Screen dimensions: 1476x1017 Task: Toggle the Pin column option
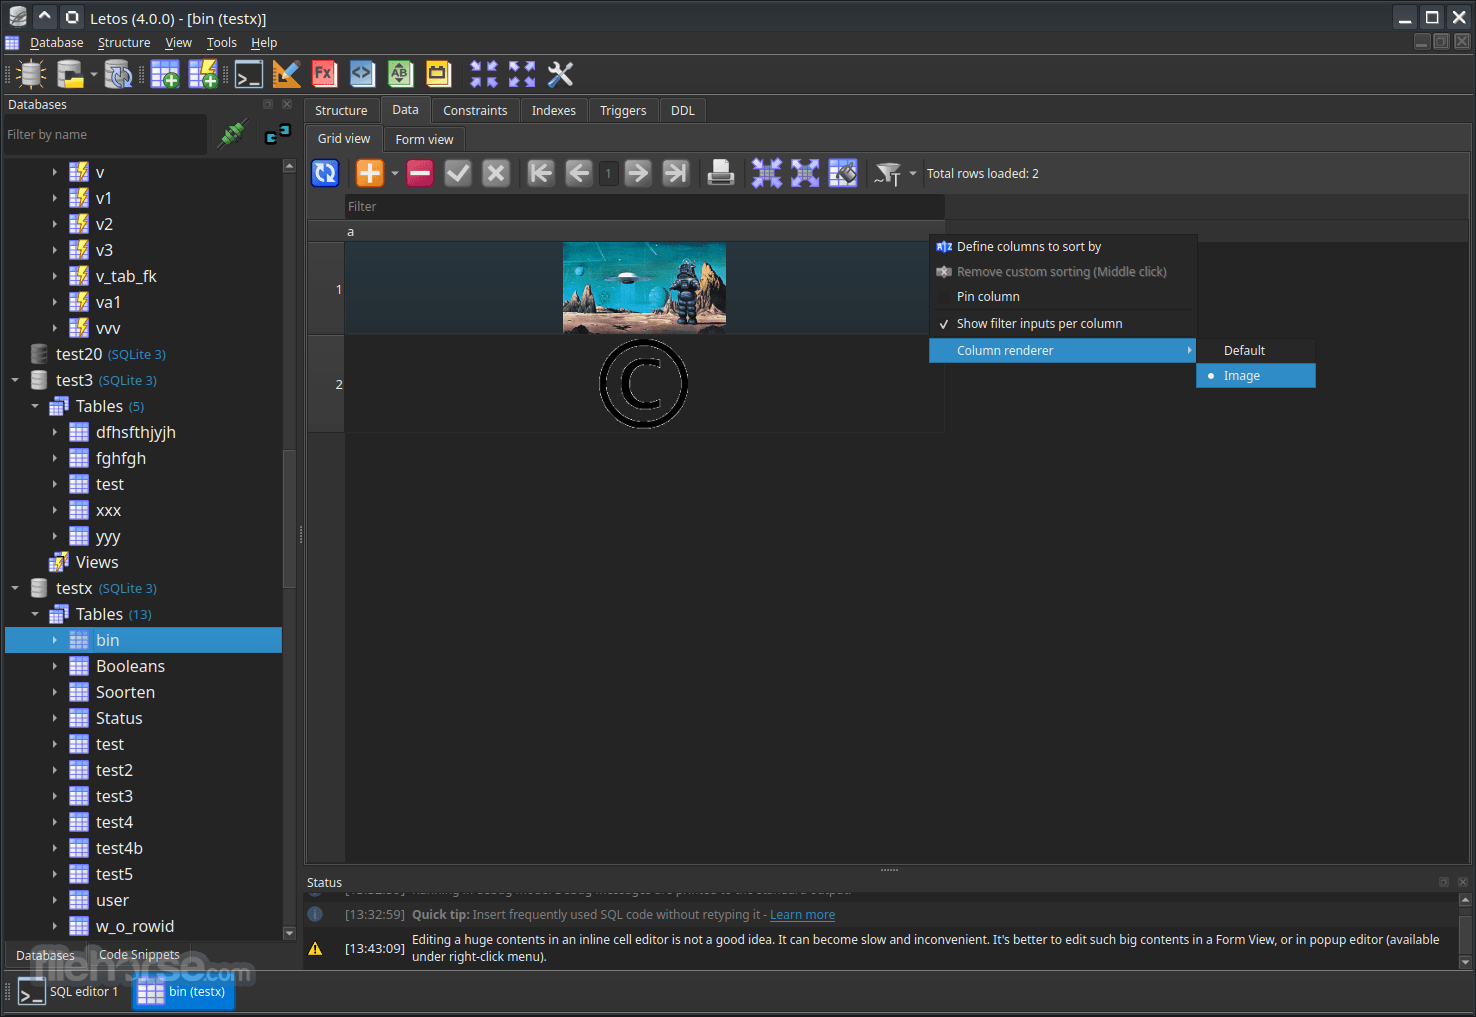click(x=1063, y=297)
